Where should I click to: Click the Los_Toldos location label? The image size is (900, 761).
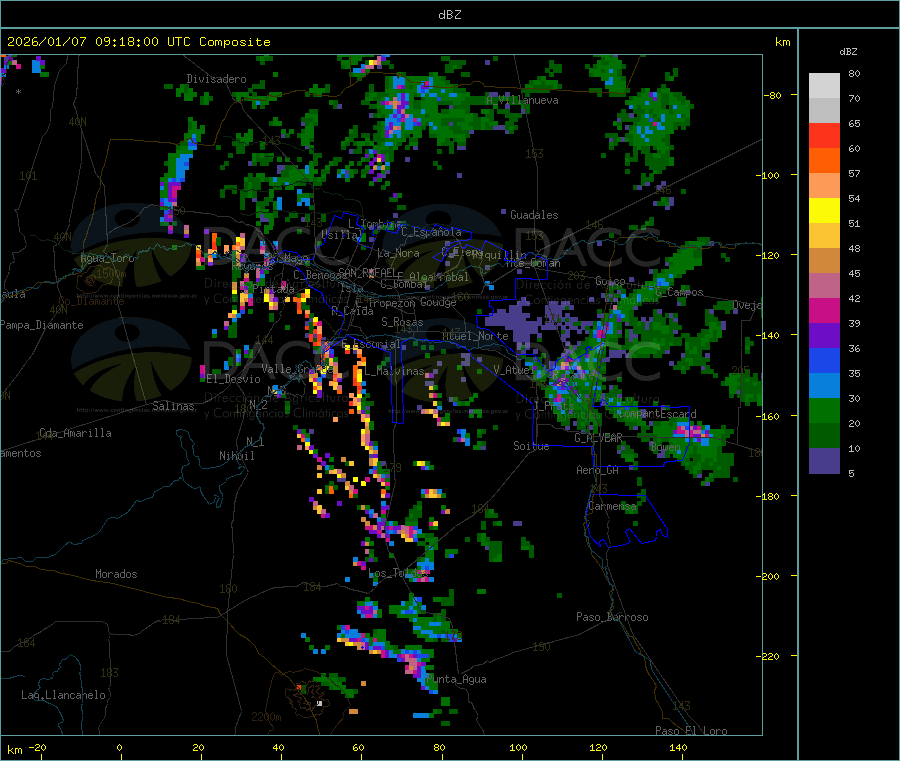(x=398, y=573)
